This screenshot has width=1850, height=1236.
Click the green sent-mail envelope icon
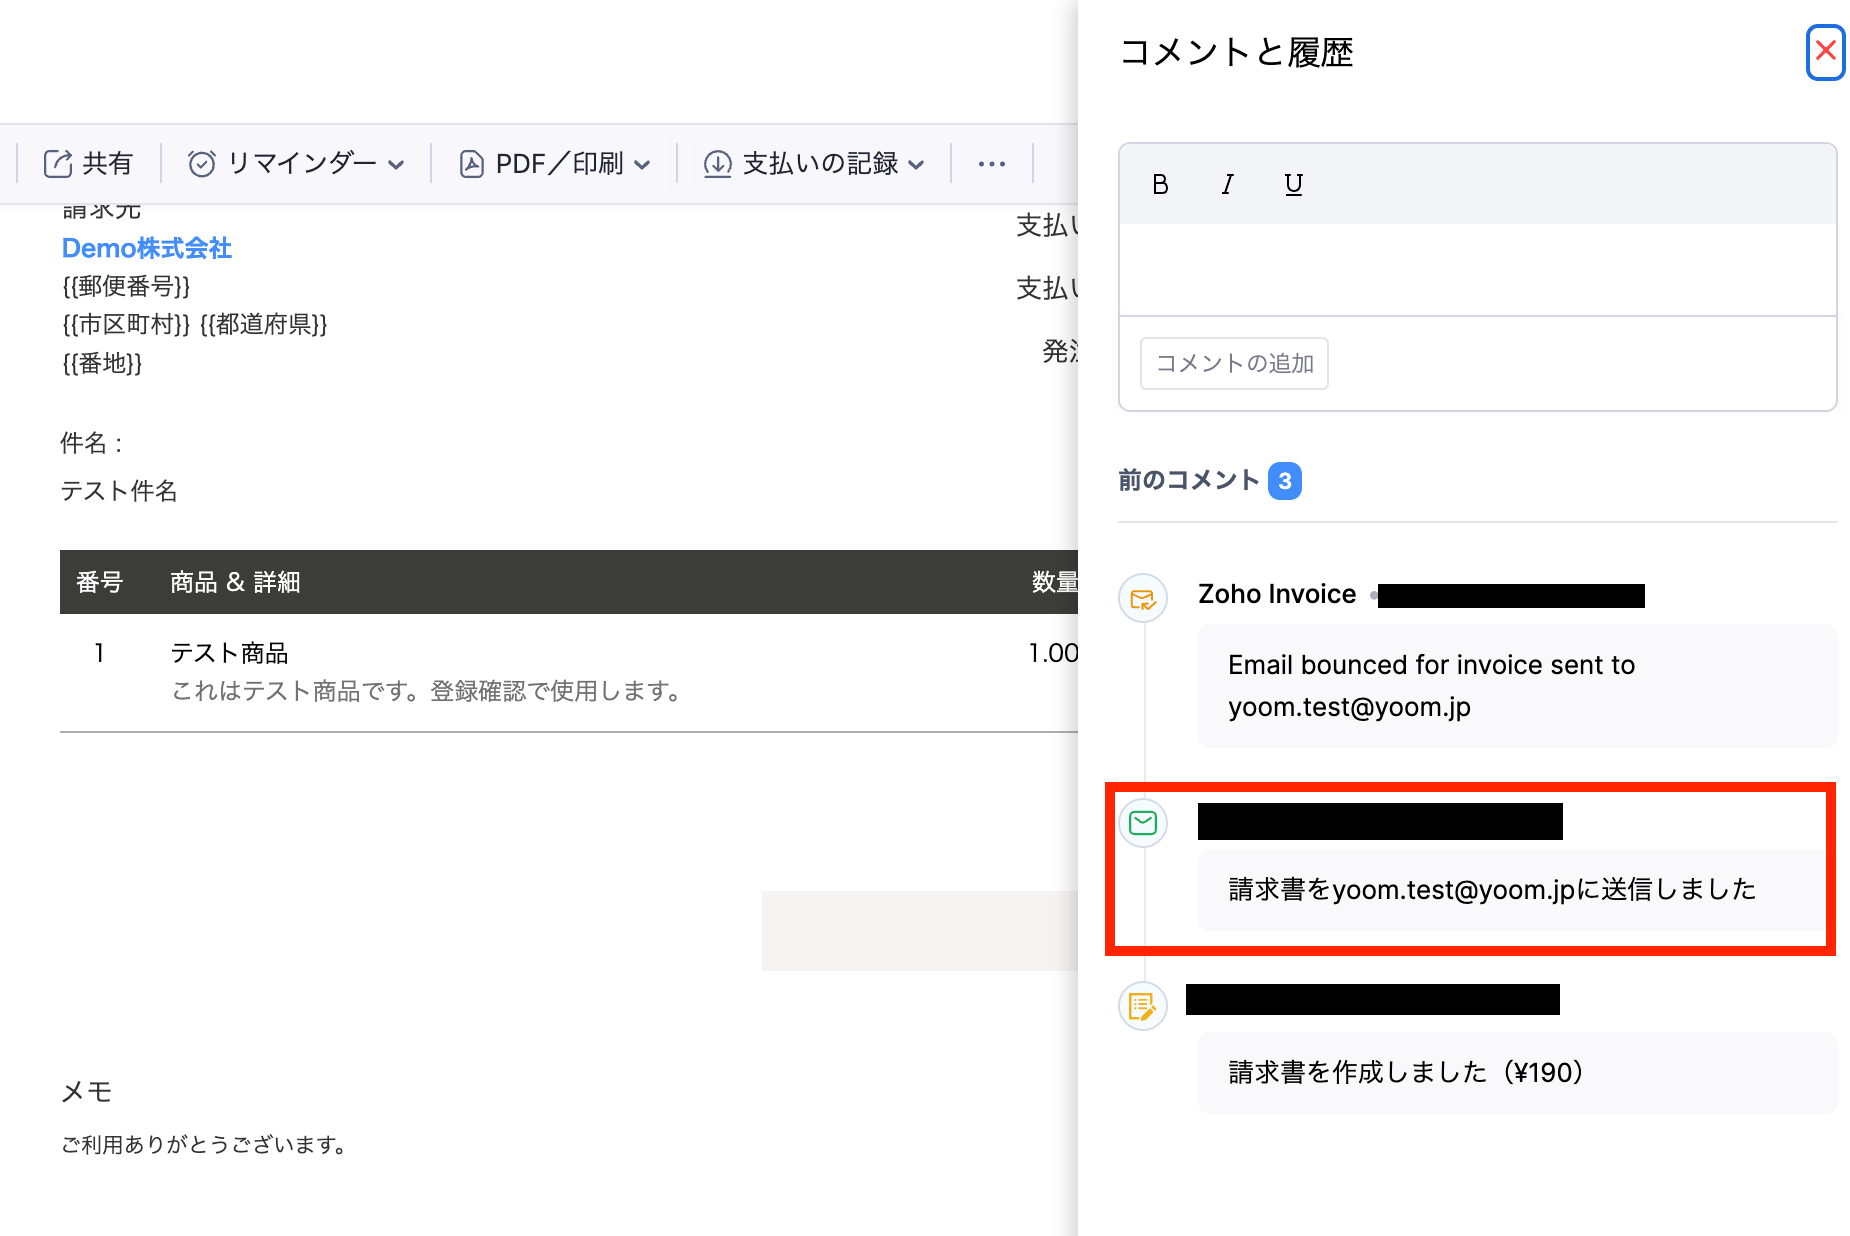coord(1142,823)
